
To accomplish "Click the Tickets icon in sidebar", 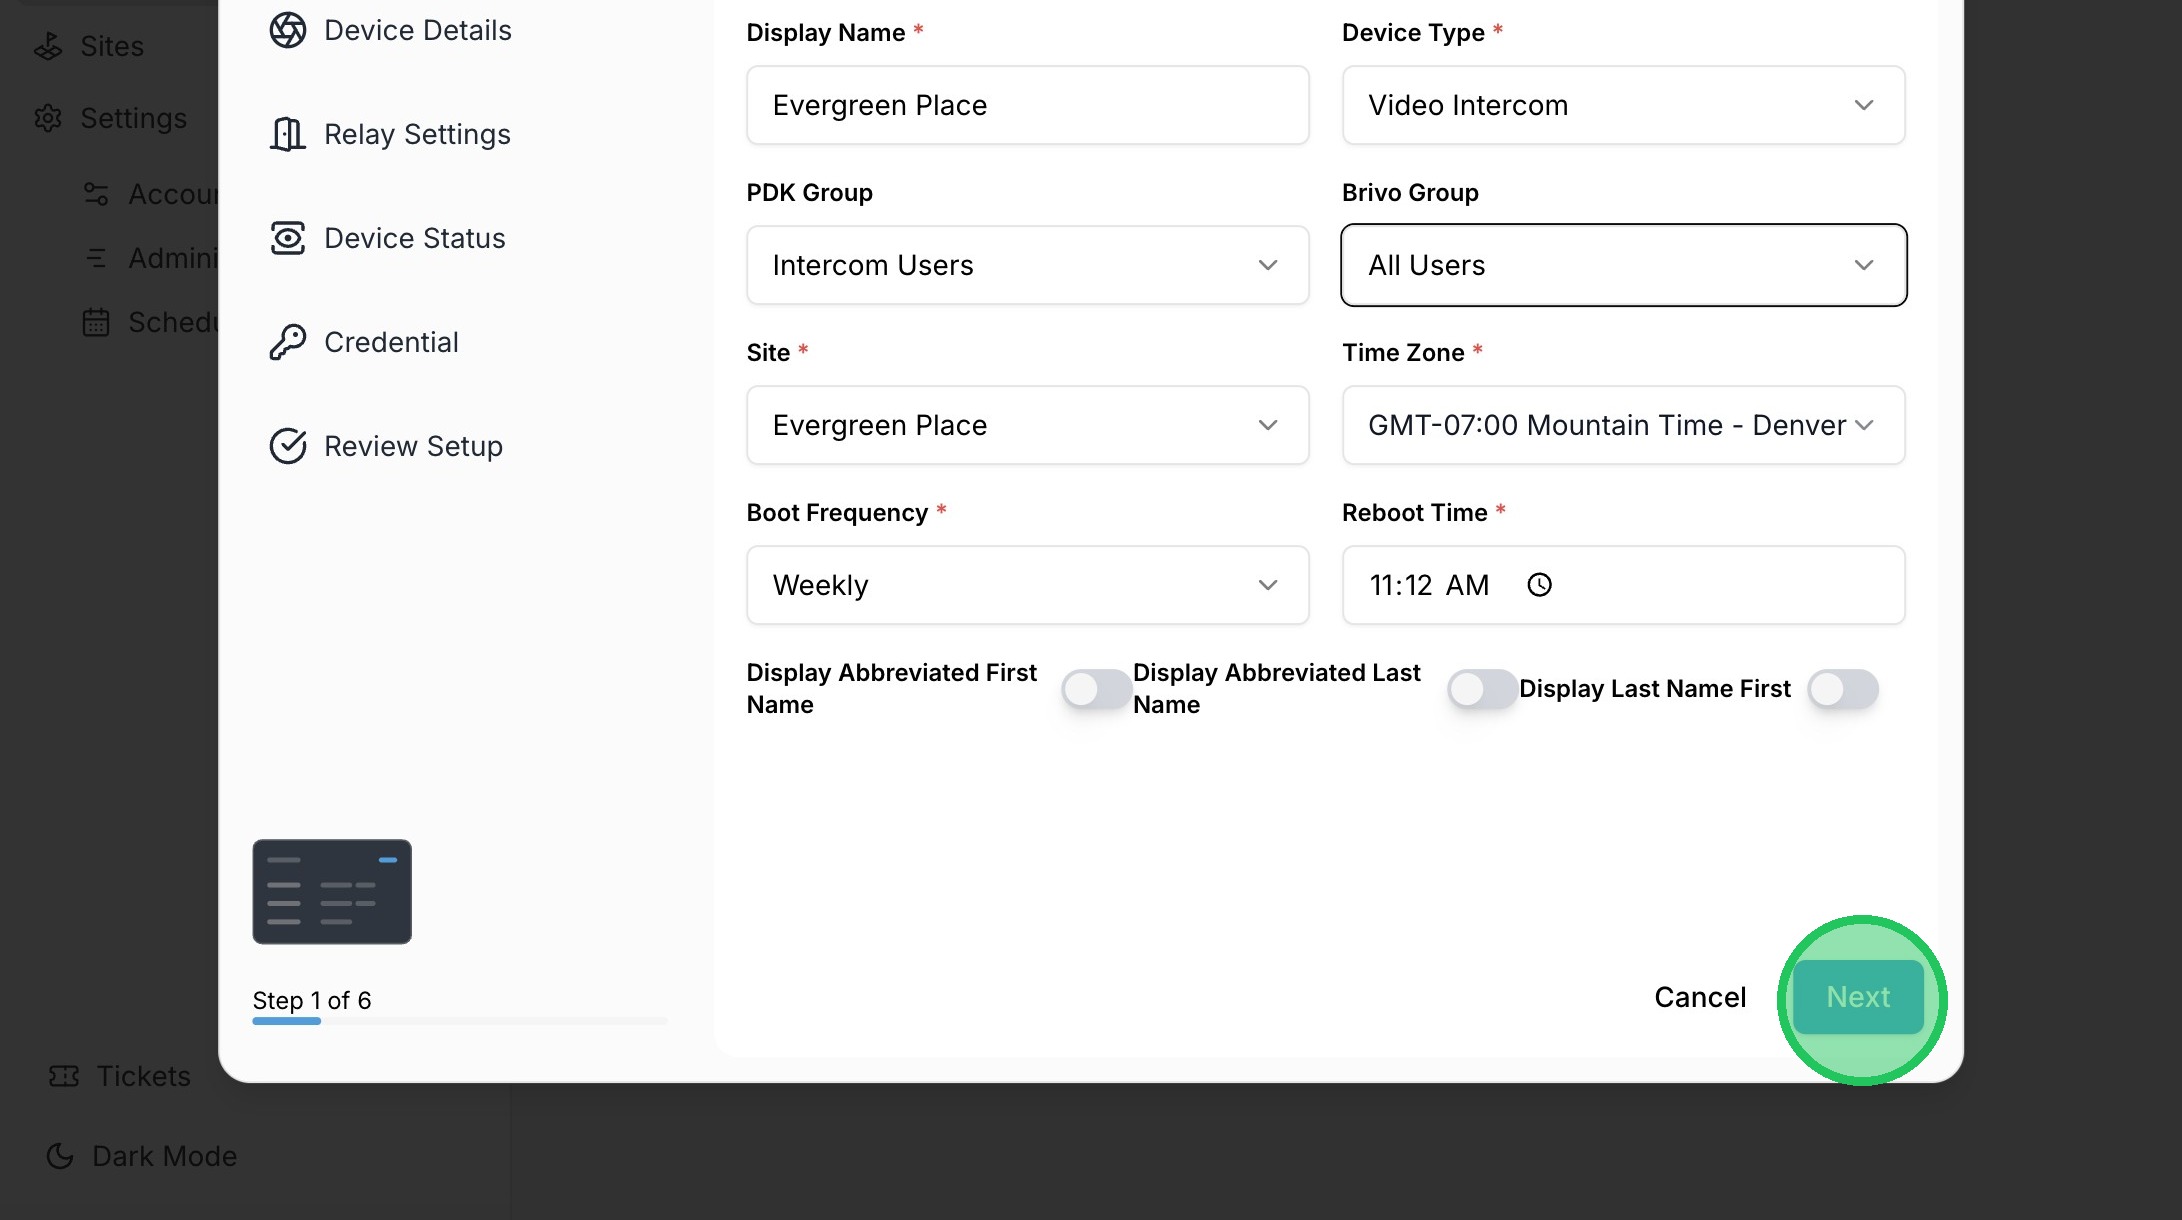I will tap(64, 1076).
